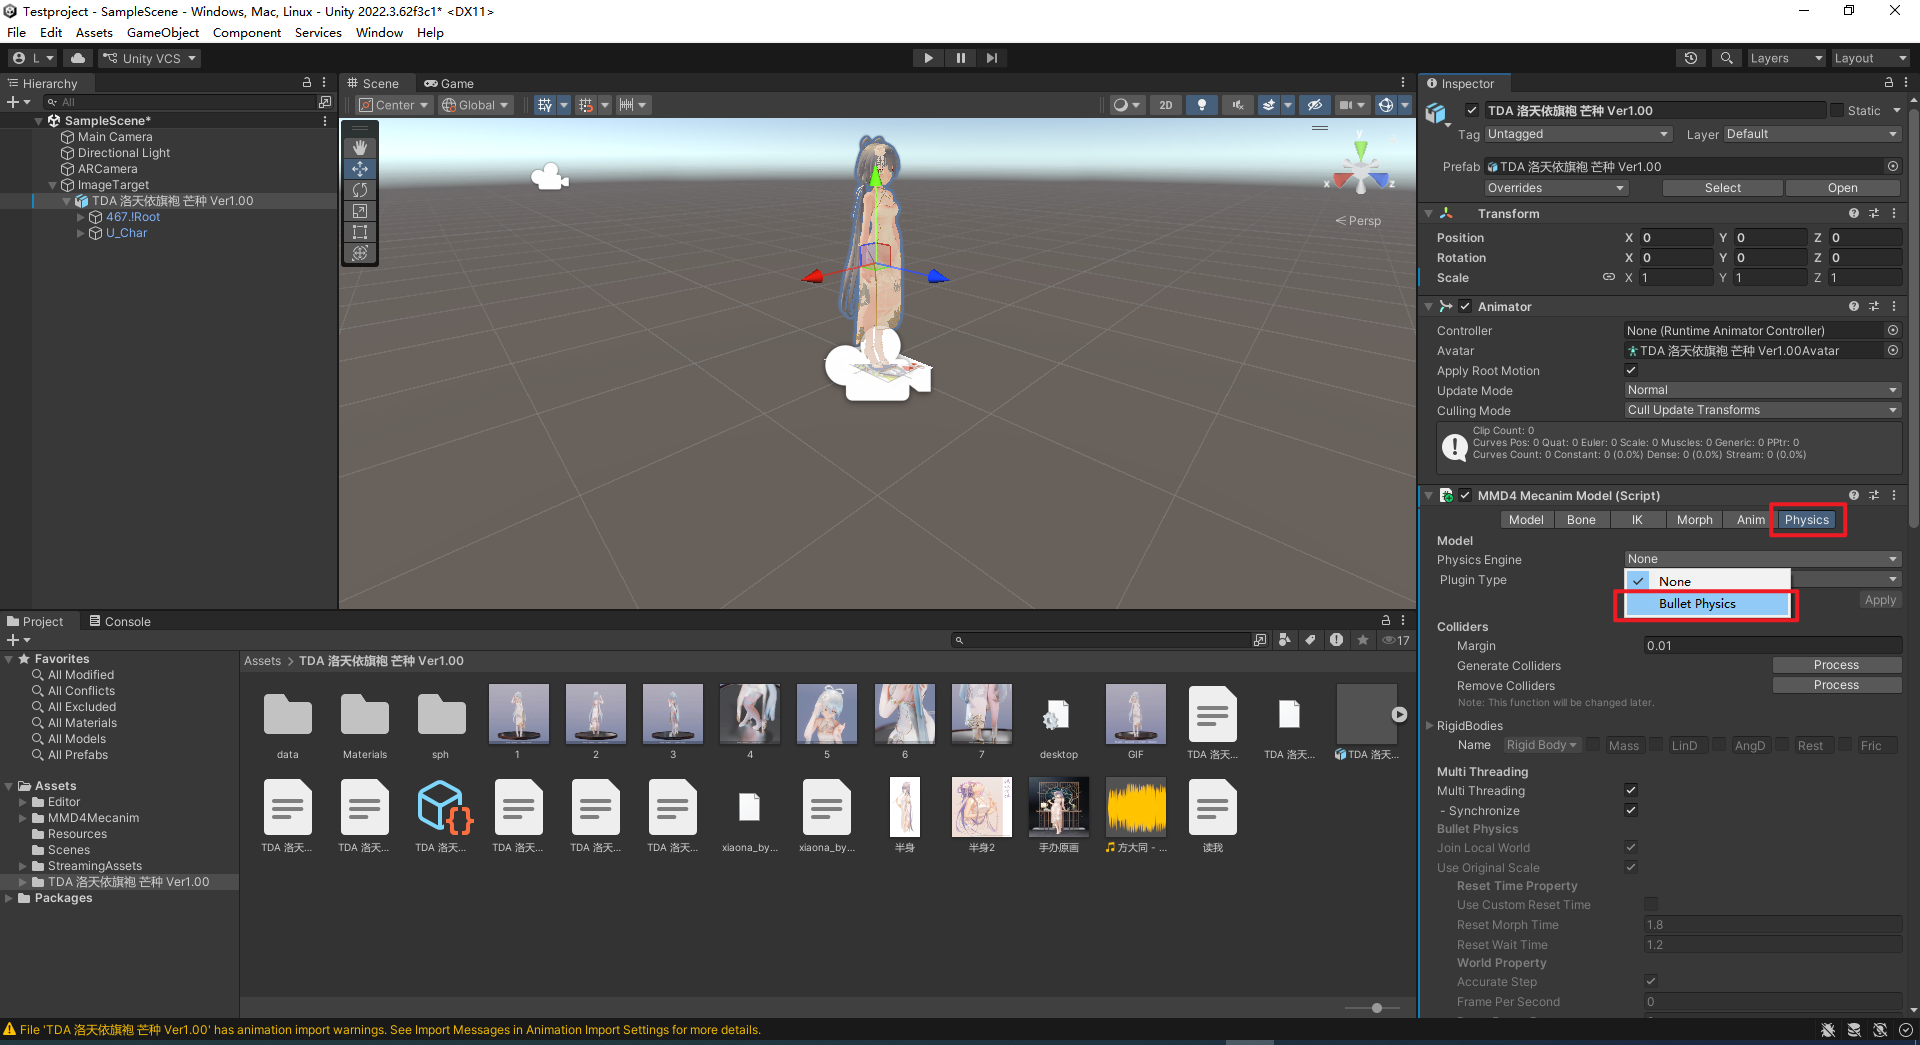Image resolution: width=1920 pixels, height=1045 pixels.
Task: Open the Culling Mode dropdown
Action: (1762, 410)
